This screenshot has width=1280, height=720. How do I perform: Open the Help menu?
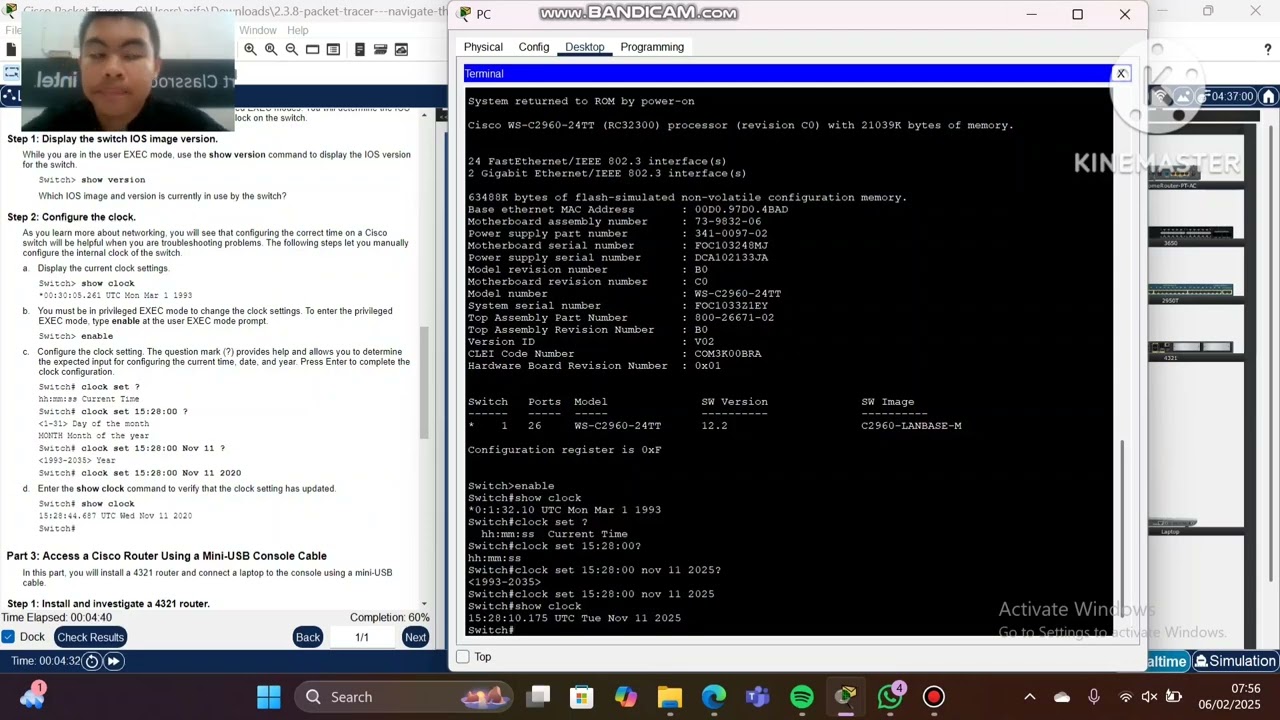[298, 30]
